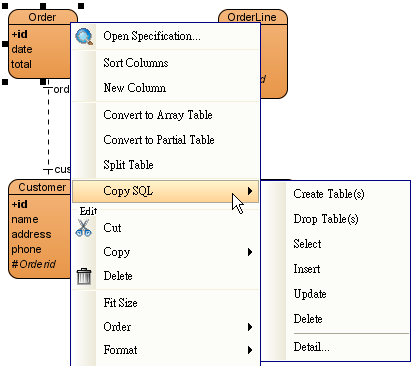Screen dimensions: 415x366
Task: Expand the Format submenu arrow
Action: 250,350
